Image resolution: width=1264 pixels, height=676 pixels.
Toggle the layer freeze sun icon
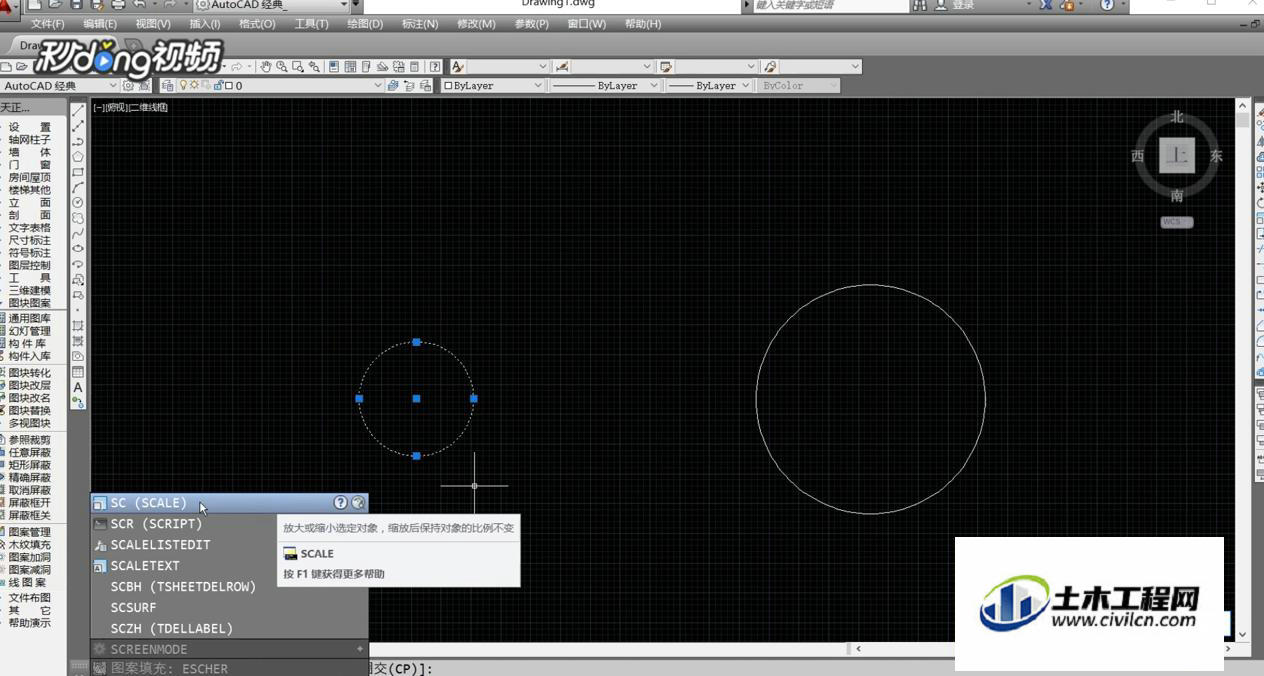click(x=193, y=86)
